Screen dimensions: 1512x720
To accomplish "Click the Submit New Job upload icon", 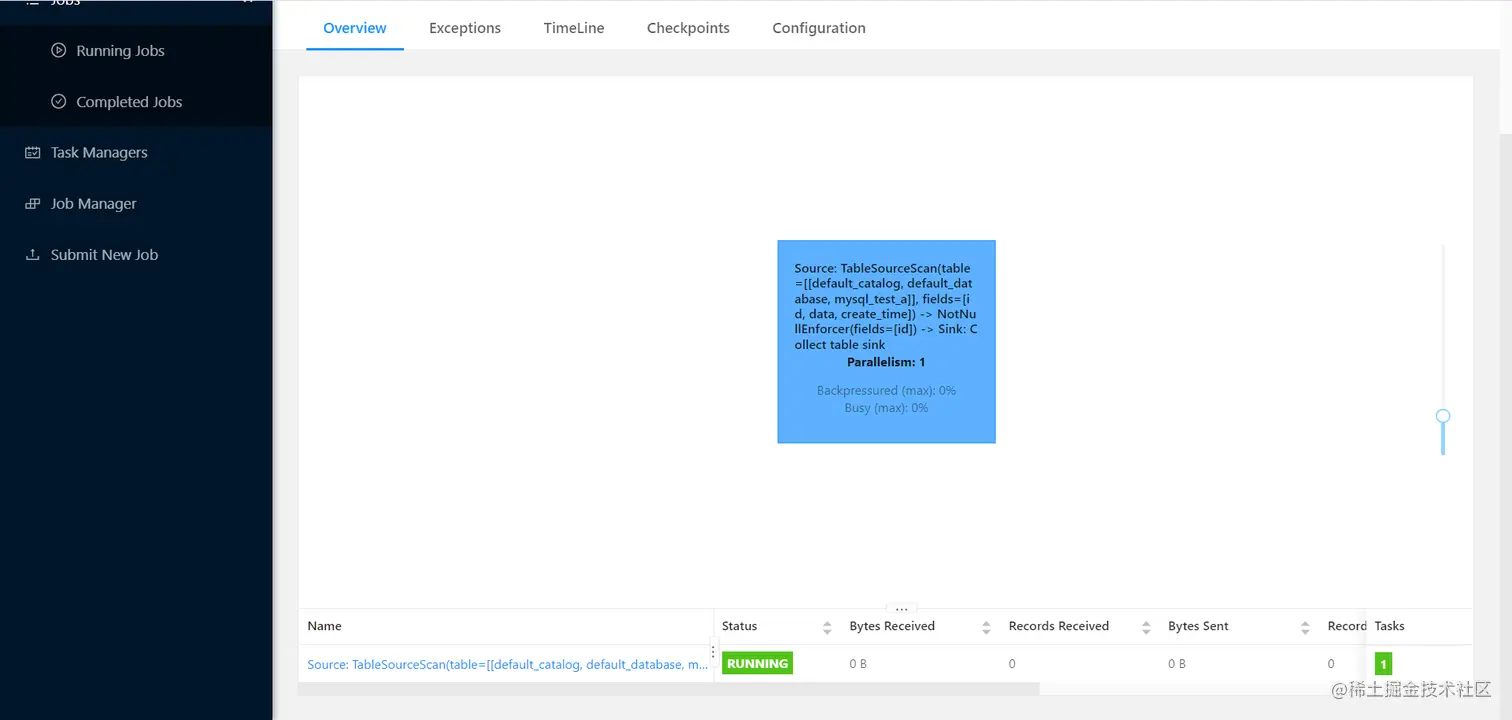I will (x=33, y=255).
